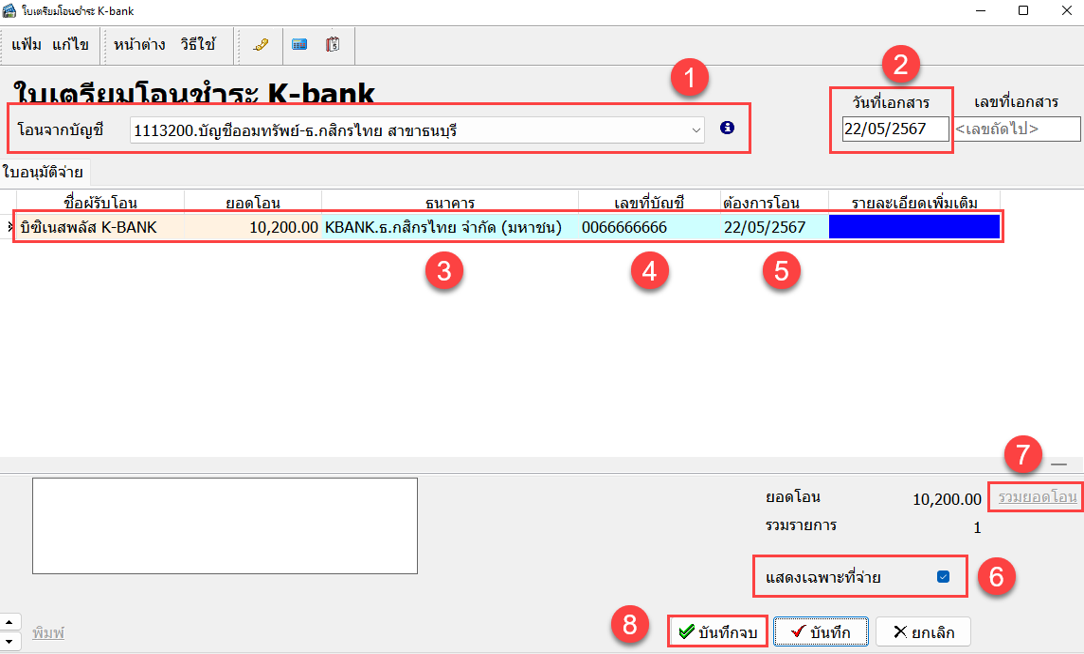
Task: Click the calendar icon in the toolbar
Action: click(x=333, y=45)
